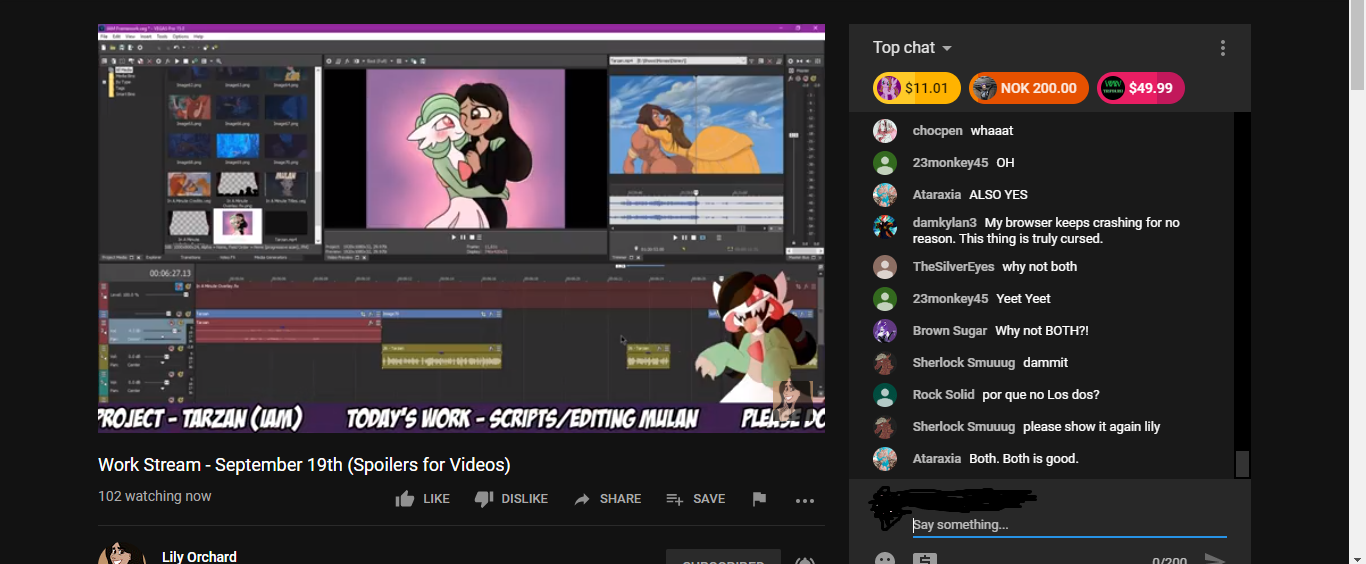Image resolution: width=1366 pixels, height=564 pixels.
Task: Click the message 'why not both'
Action: coord(1040,267)
